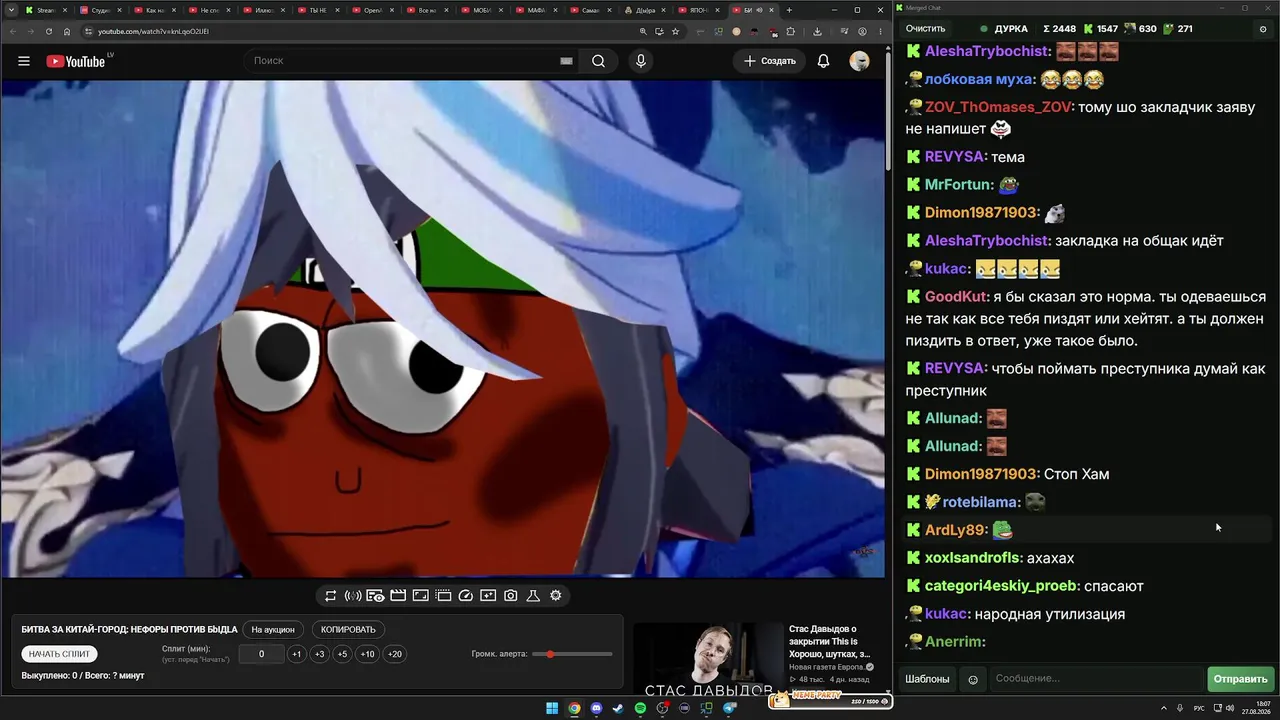Viewport: 1280px width, 720px height.
Task: Click the broadcast signal icon under video
Action: pos(353,596)
